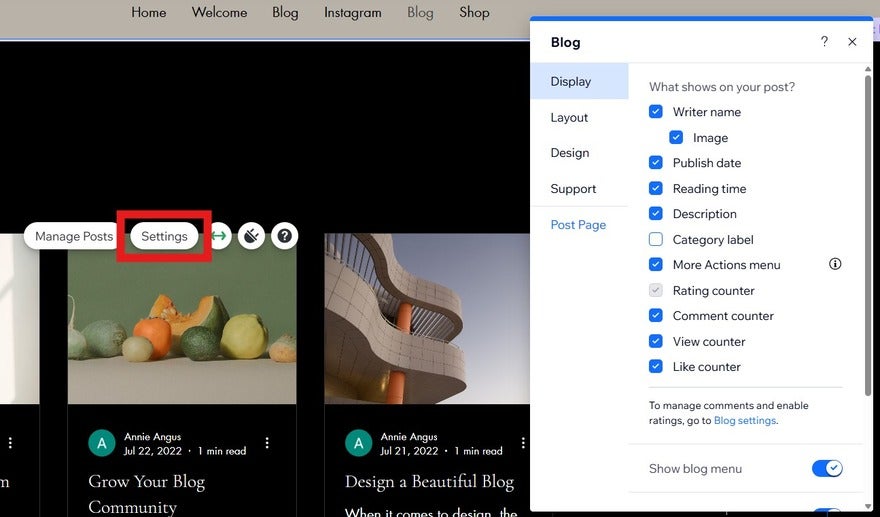Open the Instagram page in site navigation
This screenshot has height=517, width=880.
[x=352, y=13]
